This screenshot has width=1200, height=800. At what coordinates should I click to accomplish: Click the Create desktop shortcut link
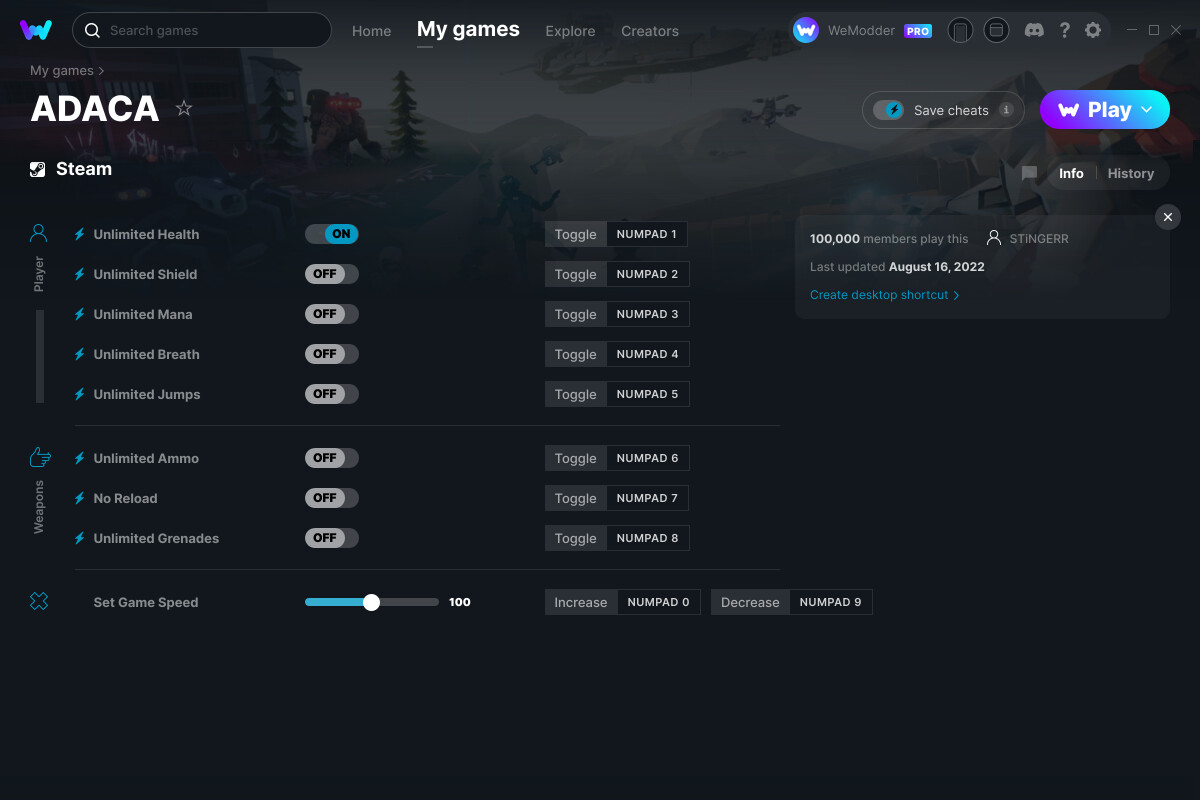tap(879, 294)
